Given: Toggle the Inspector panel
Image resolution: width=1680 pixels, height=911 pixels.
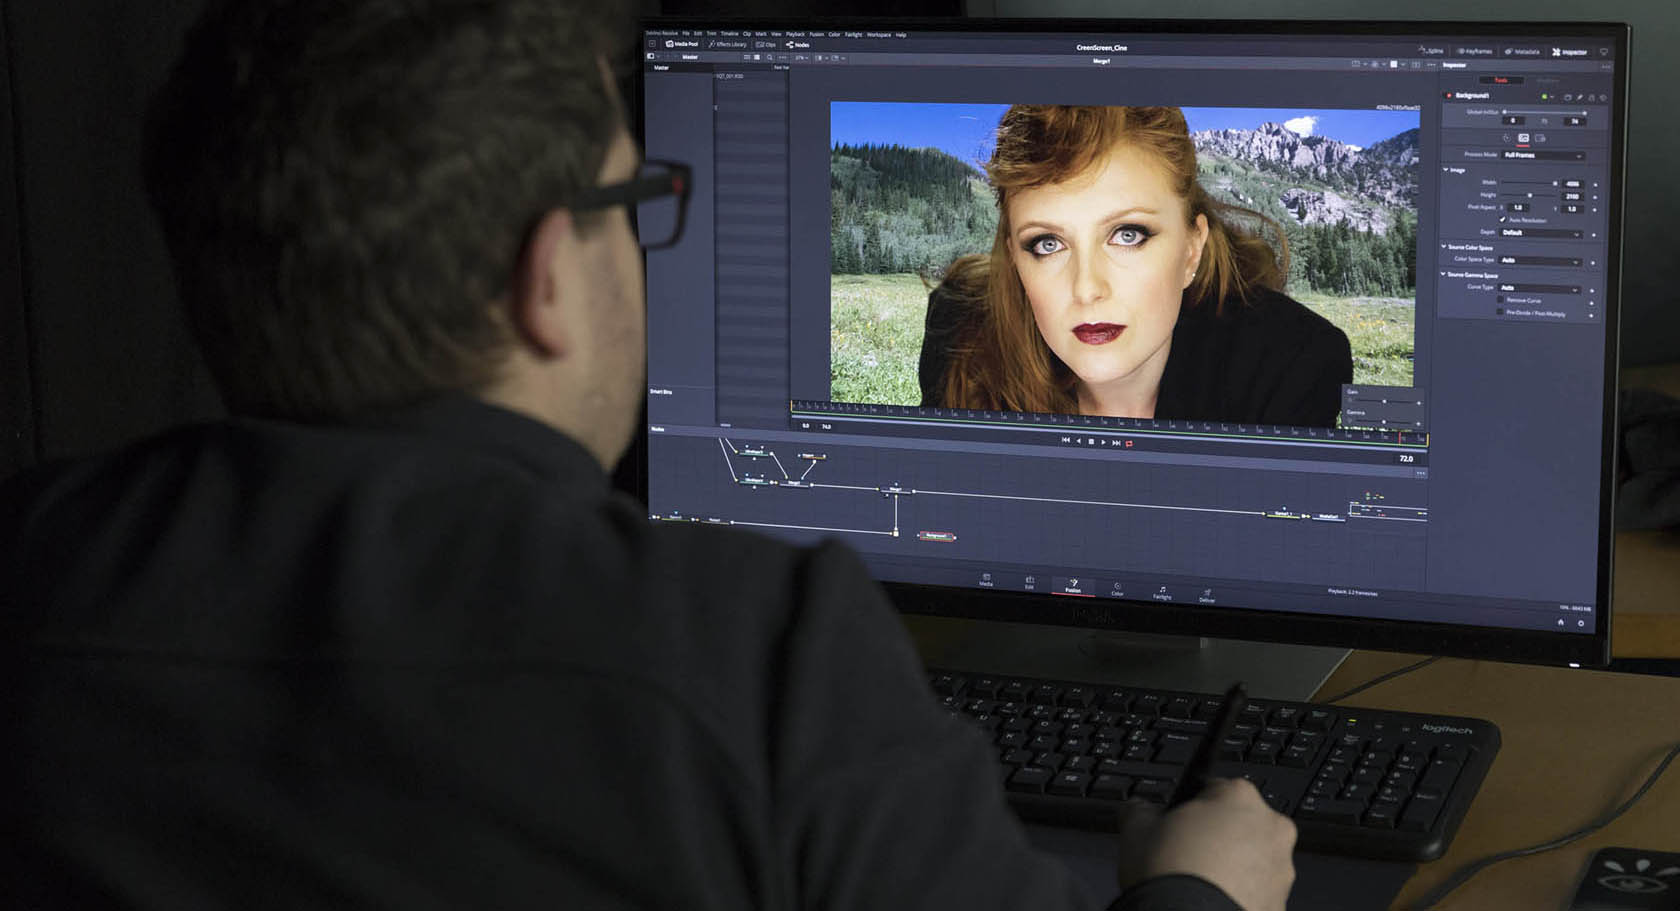Looking at the screenshot, I should 1569,52.
